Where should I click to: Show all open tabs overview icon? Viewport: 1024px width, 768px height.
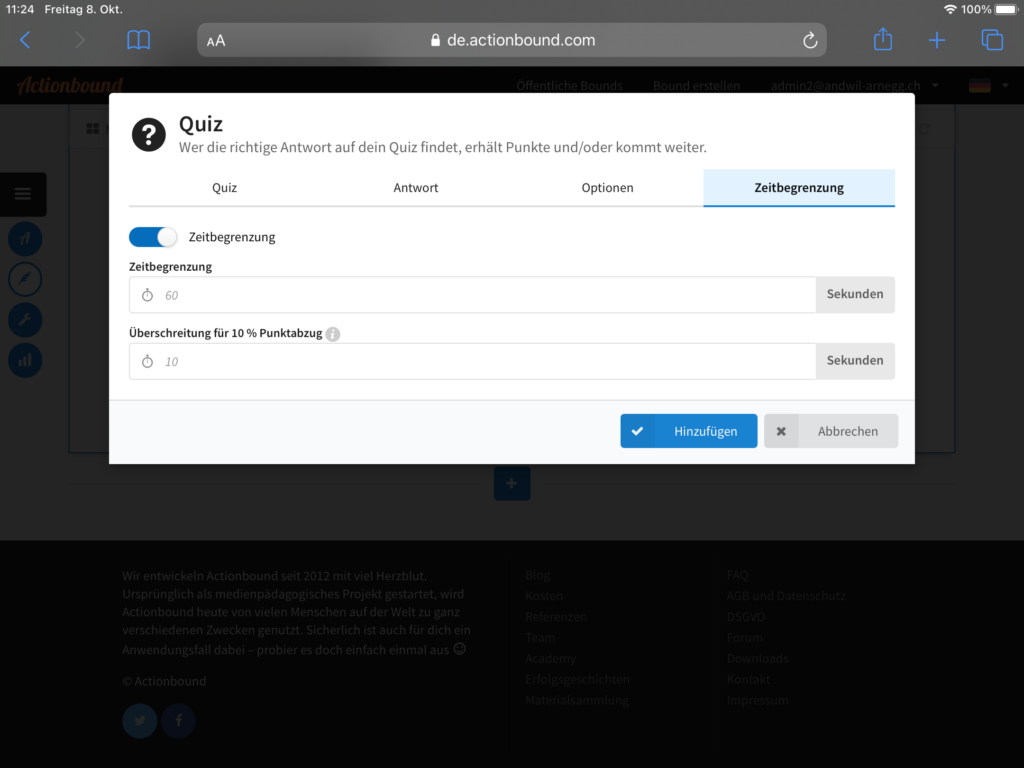(992, 40)
